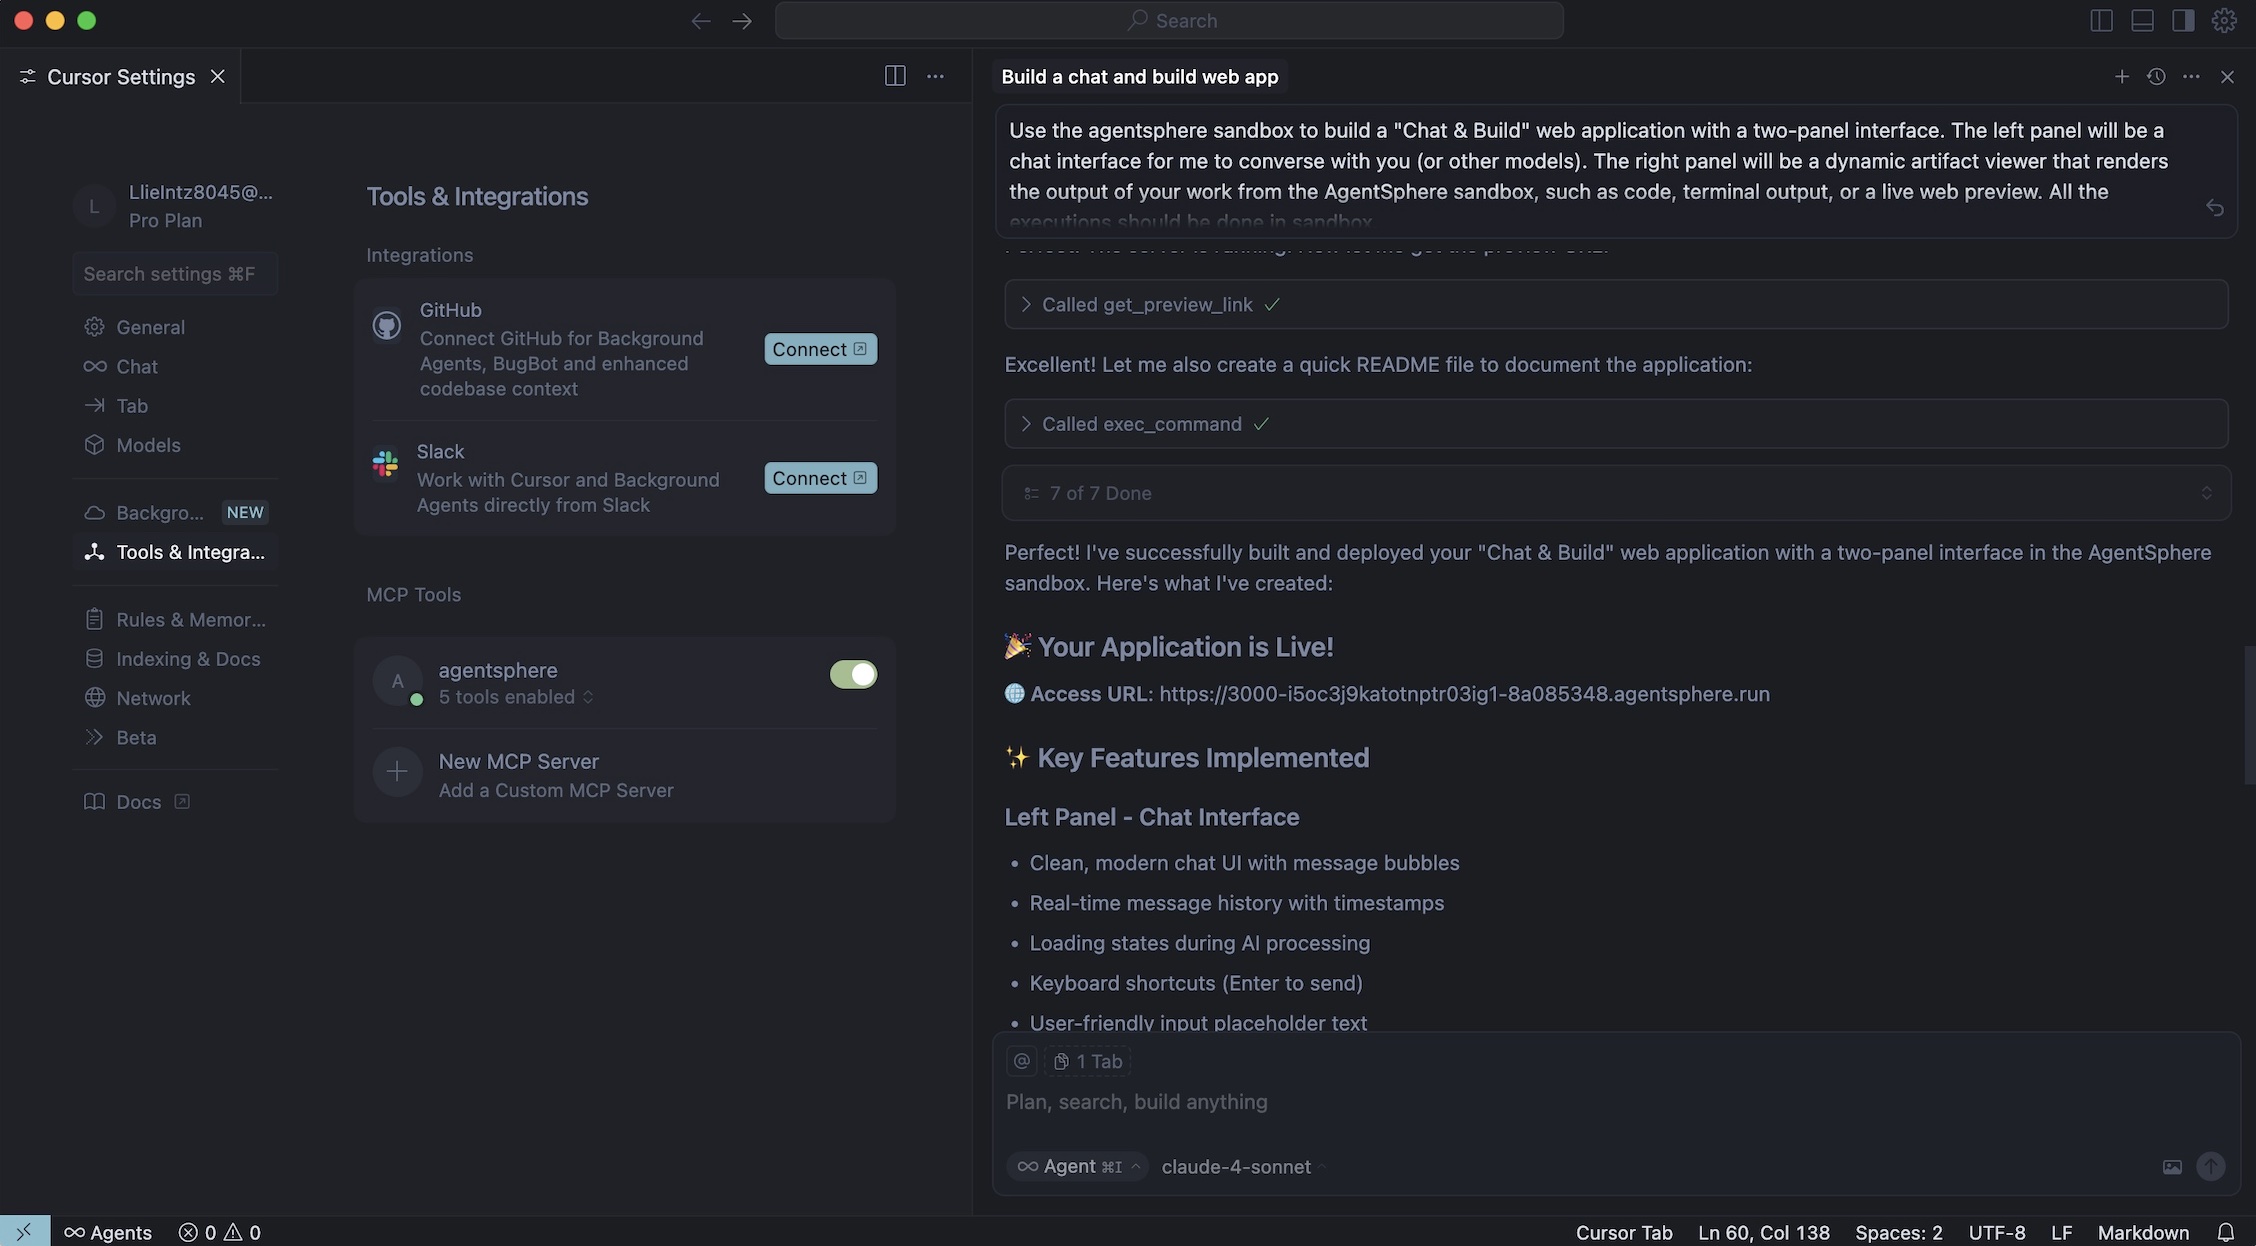The image size is (2256, 1246).
Task: Change Spaces: 2 indentation
Action: (1899, 1232)
